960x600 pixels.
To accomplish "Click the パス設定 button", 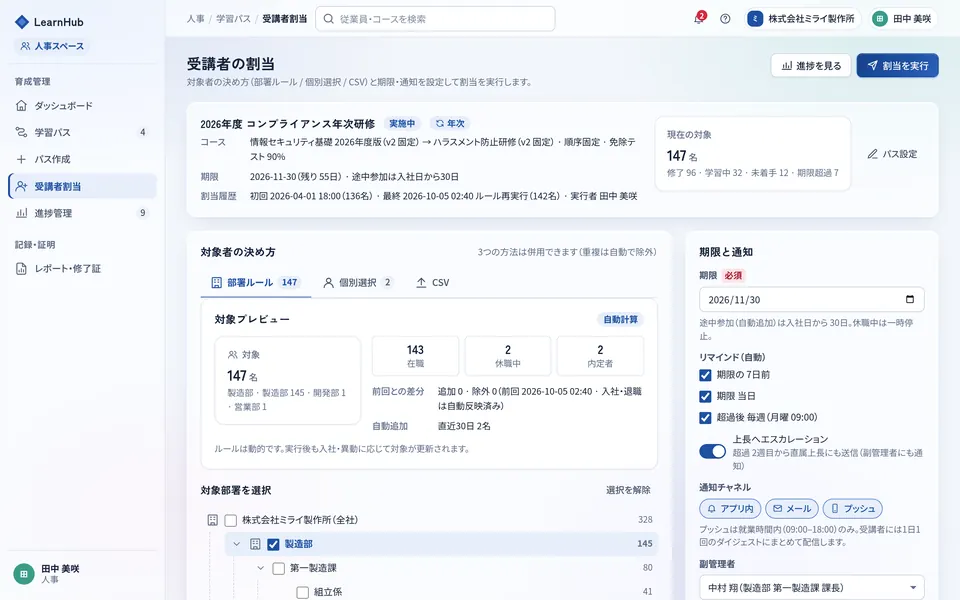I will pyautogui.click(x=892, y=154).
